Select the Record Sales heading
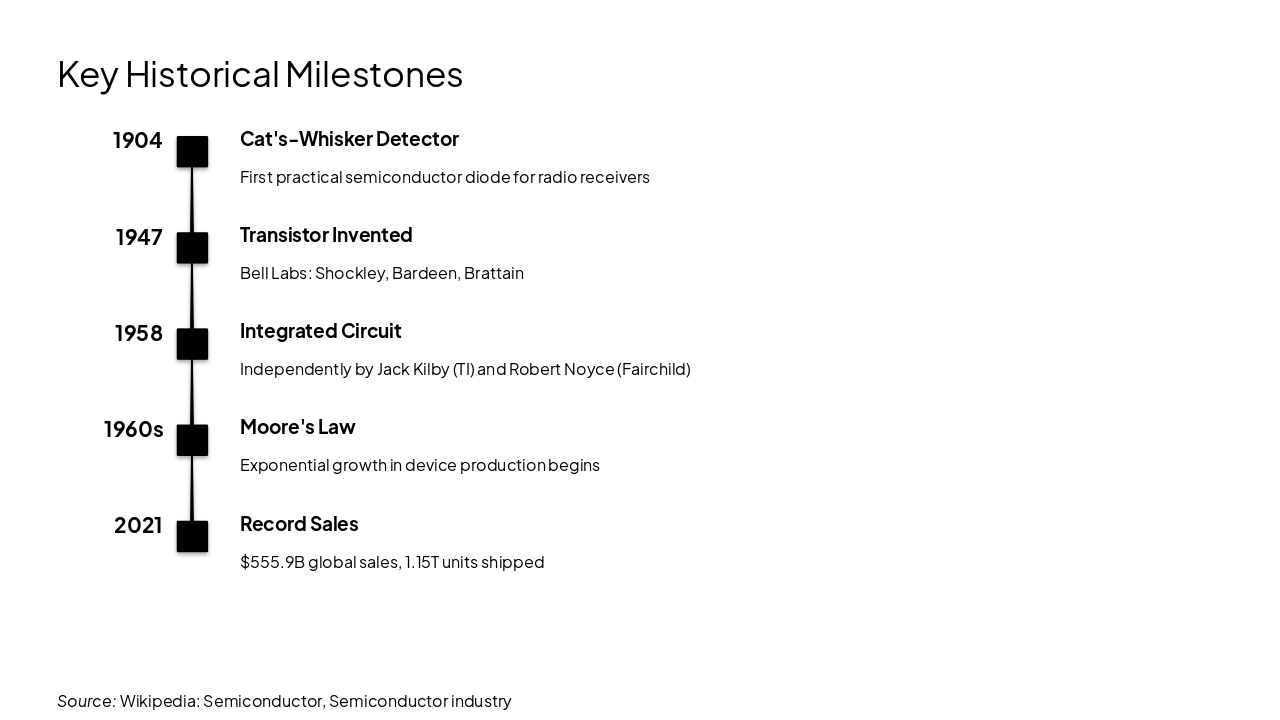This screenshot has height=720, width=1280. (299, 524)
